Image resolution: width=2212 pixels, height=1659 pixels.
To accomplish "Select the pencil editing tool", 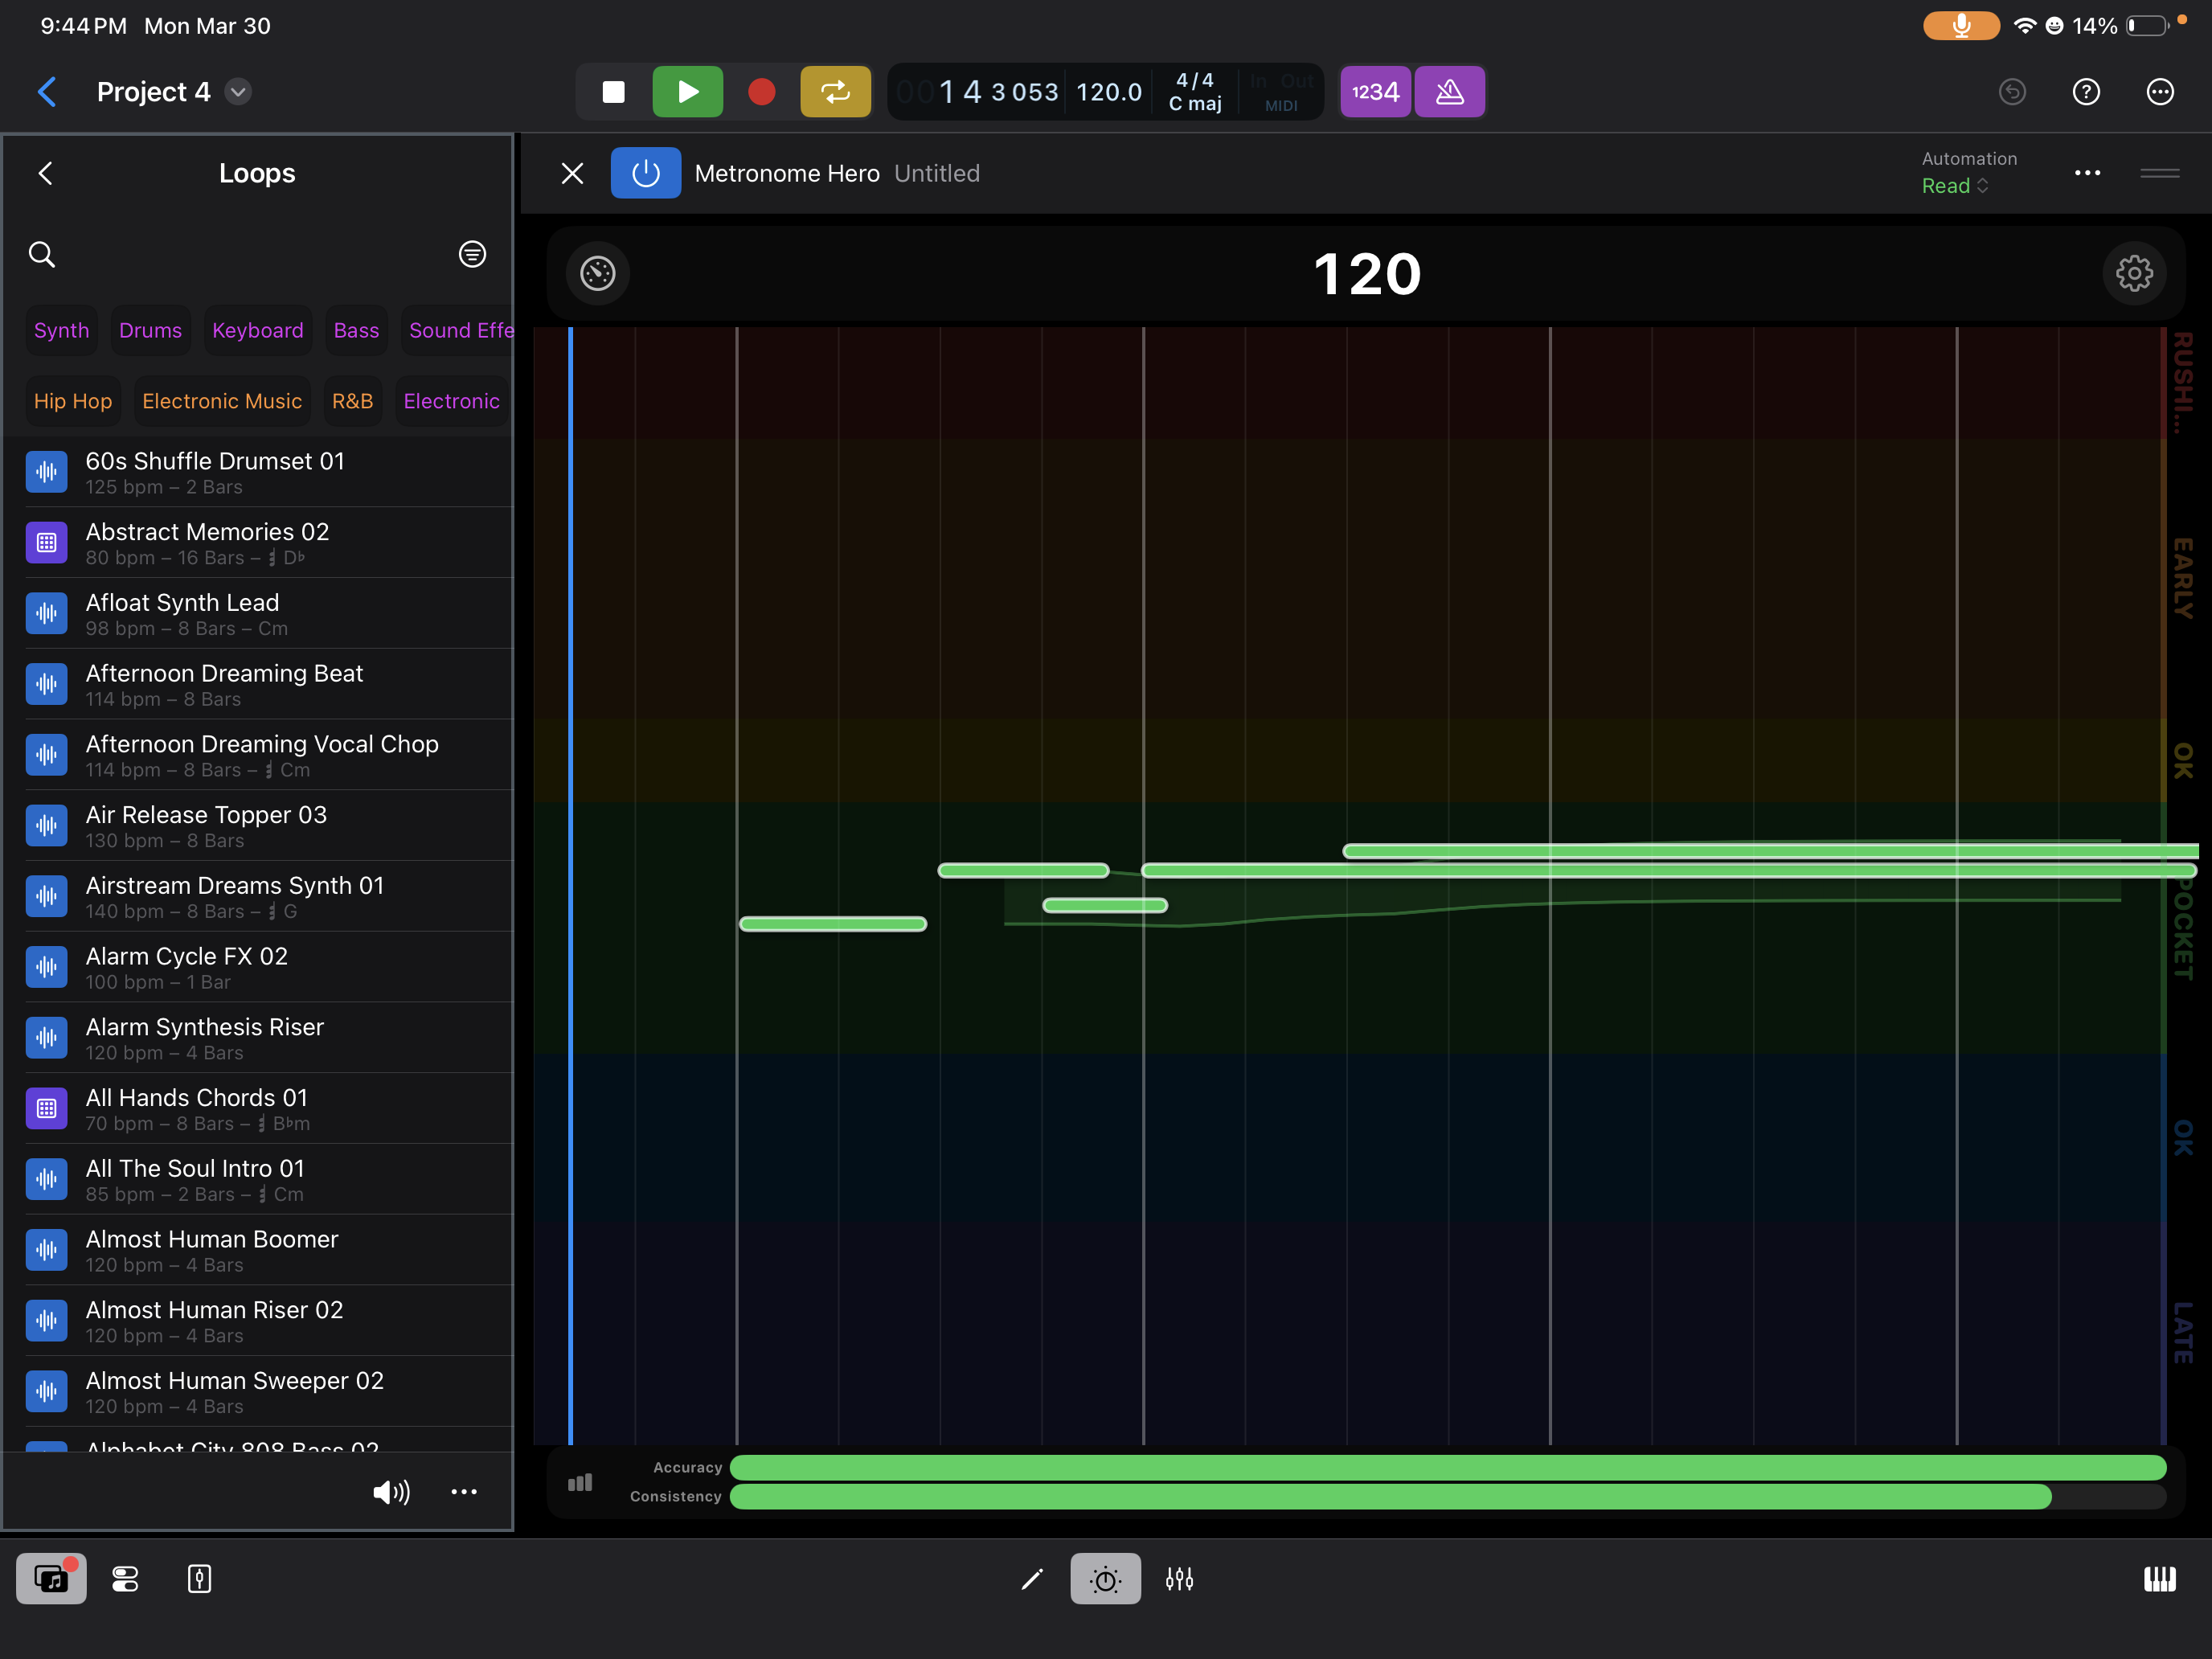I will (x=1031, y=1579).
